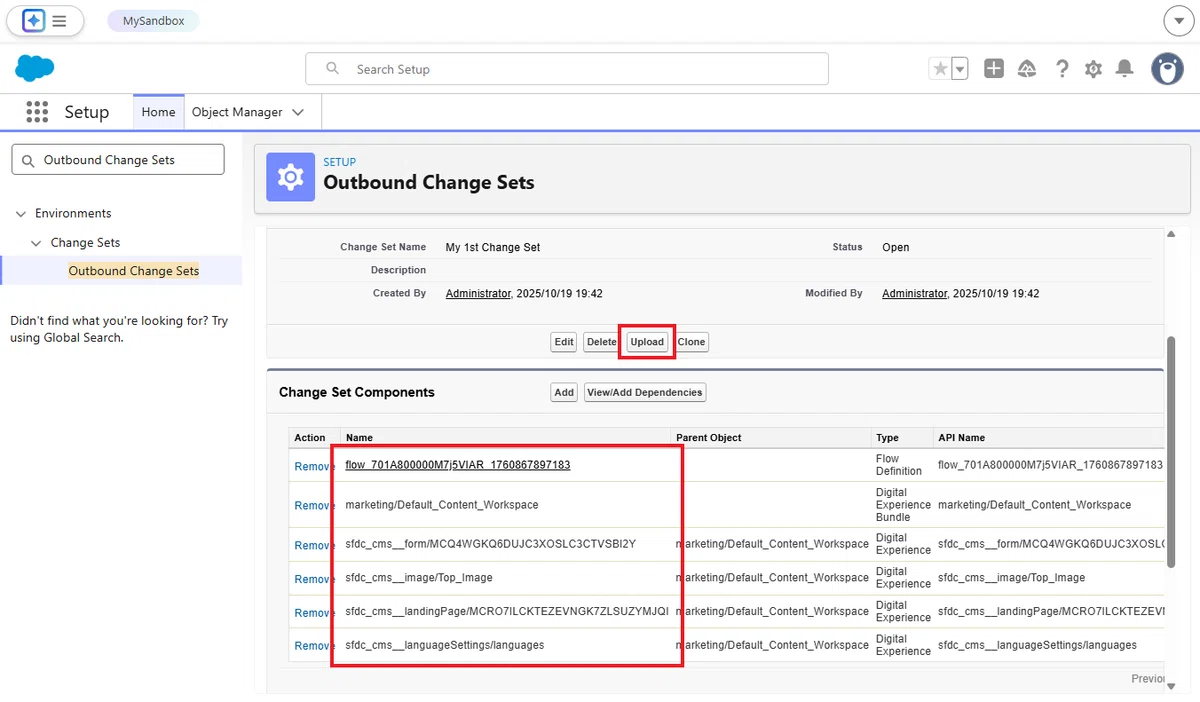Switch to the Home tab
Image resolution: width=1200 pixels, height=702 pixels.
pyautogui.click(x=158, y=112)
